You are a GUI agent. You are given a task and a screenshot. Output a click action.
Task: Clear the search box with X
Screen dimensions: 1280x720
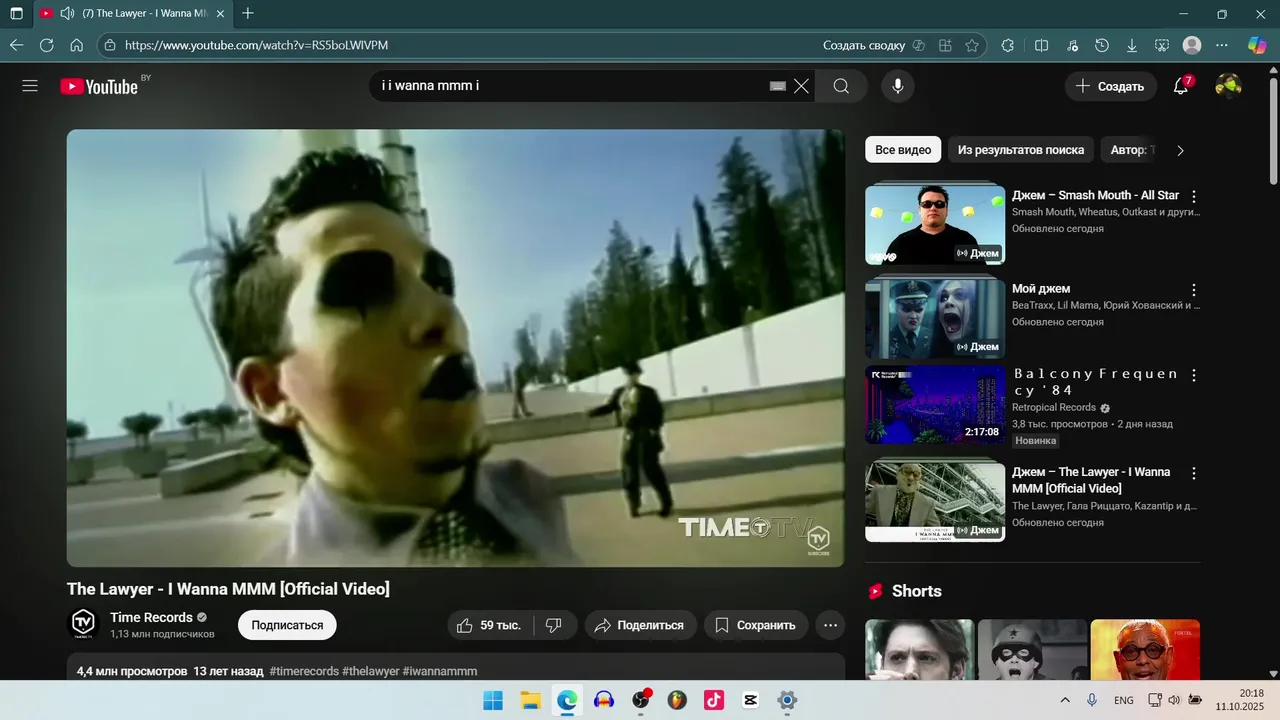801,86
